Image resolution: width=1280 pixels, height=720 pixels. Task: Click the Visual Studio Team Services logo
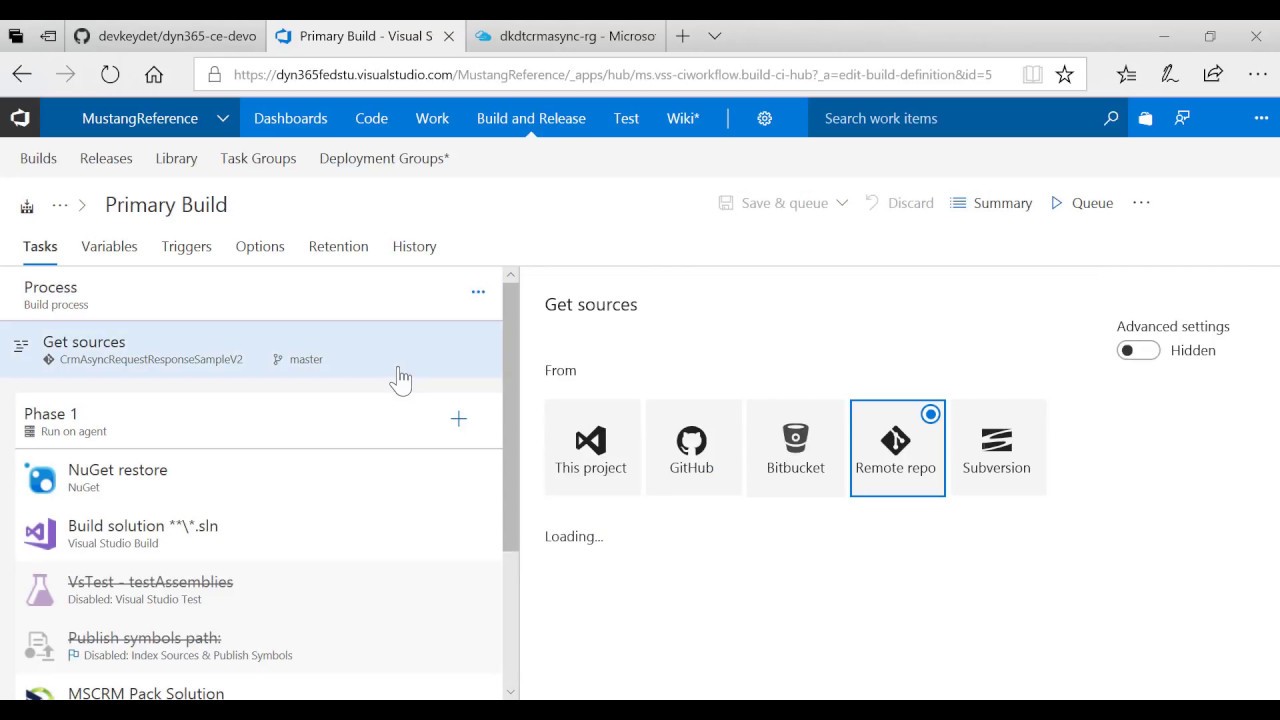20,118
